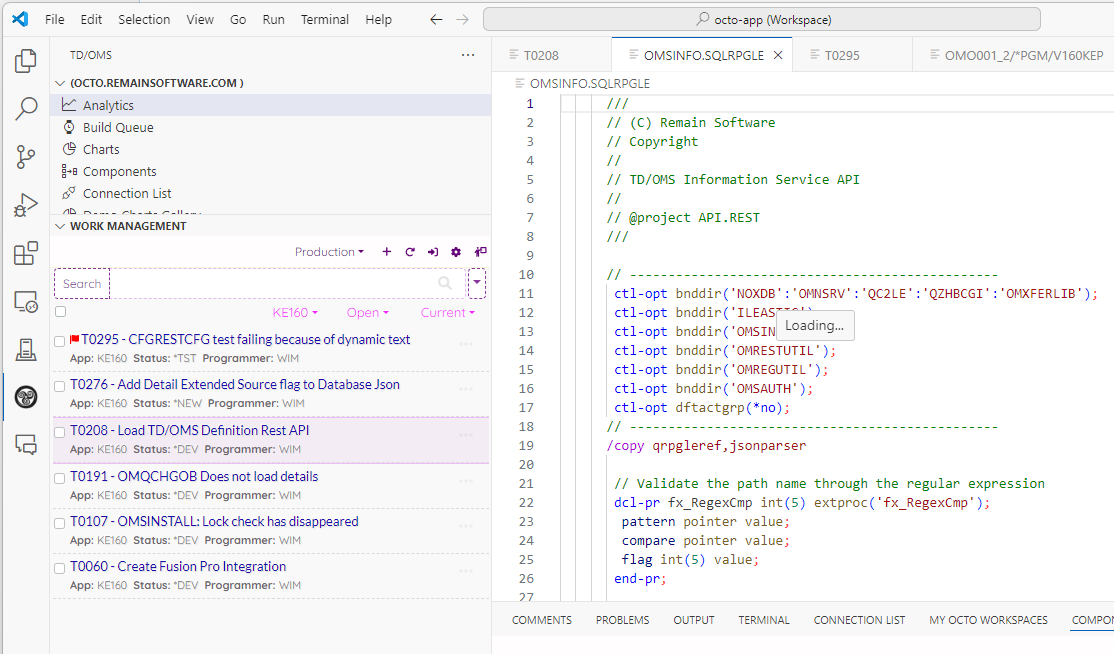Open Work Management settings gear

pos(456,252)
